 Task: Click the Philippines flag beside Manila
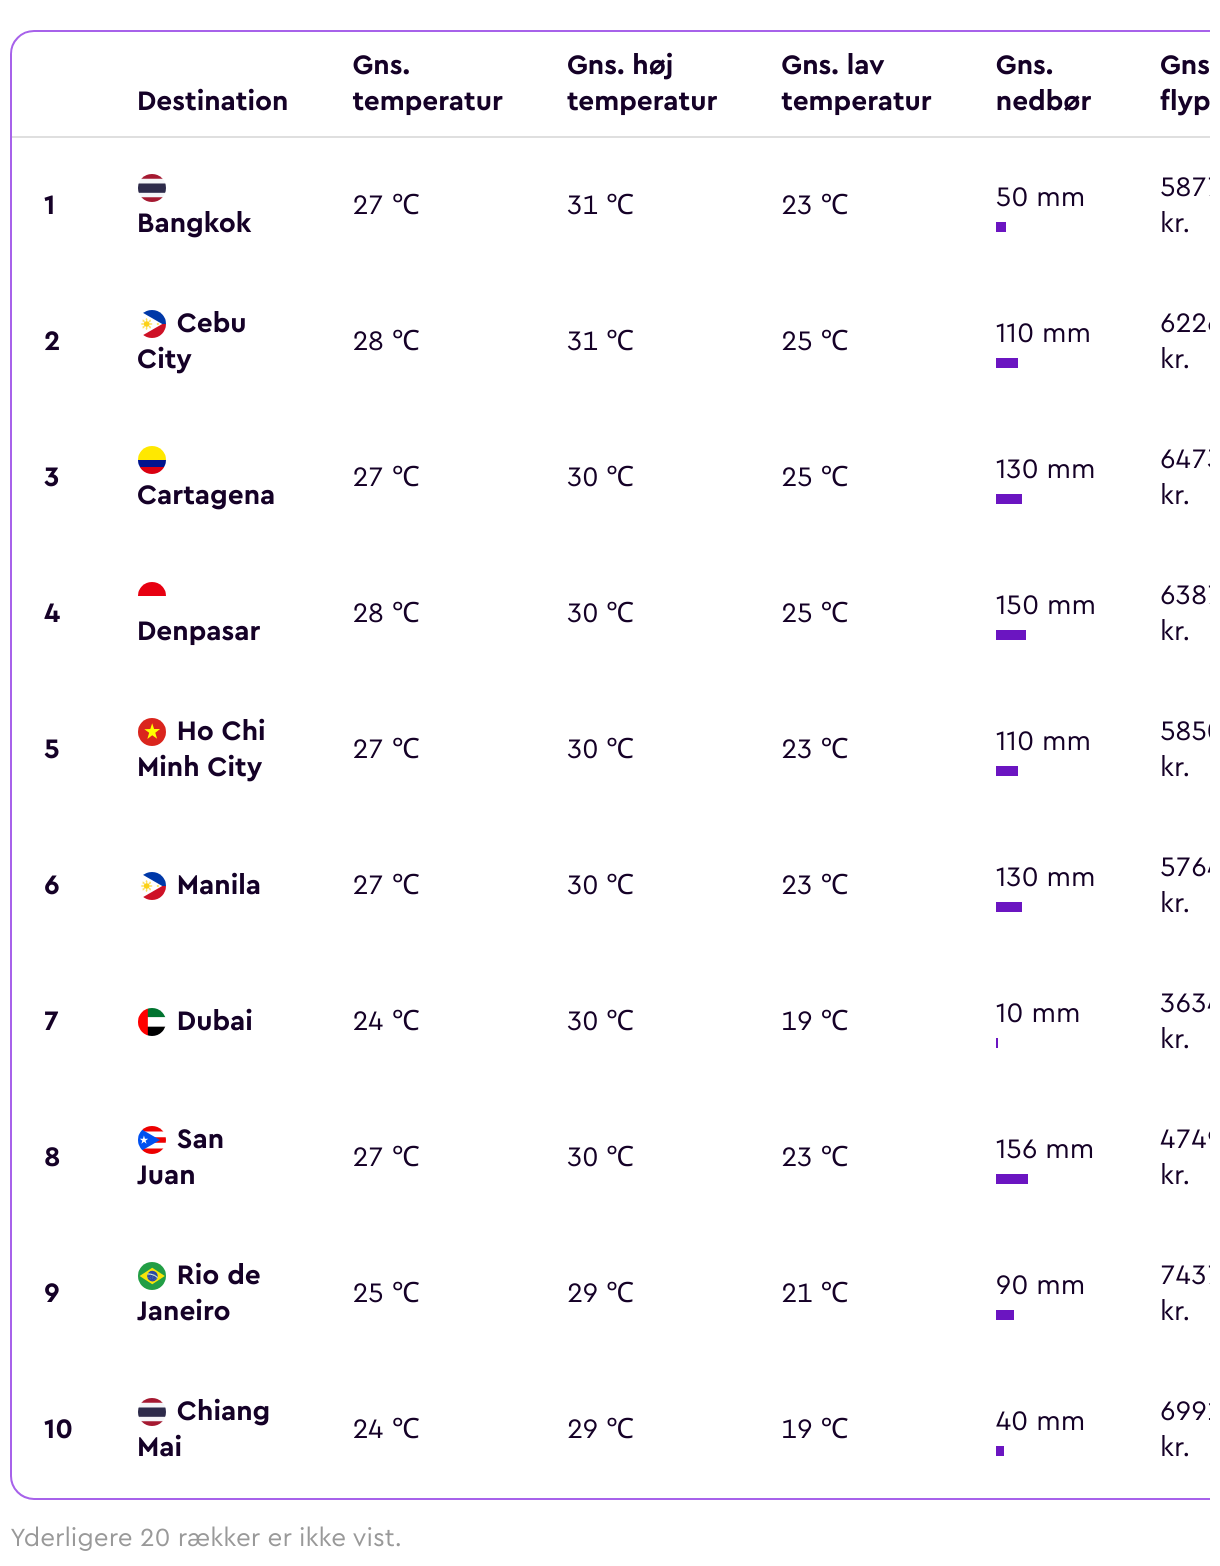[x=152, y=886]
